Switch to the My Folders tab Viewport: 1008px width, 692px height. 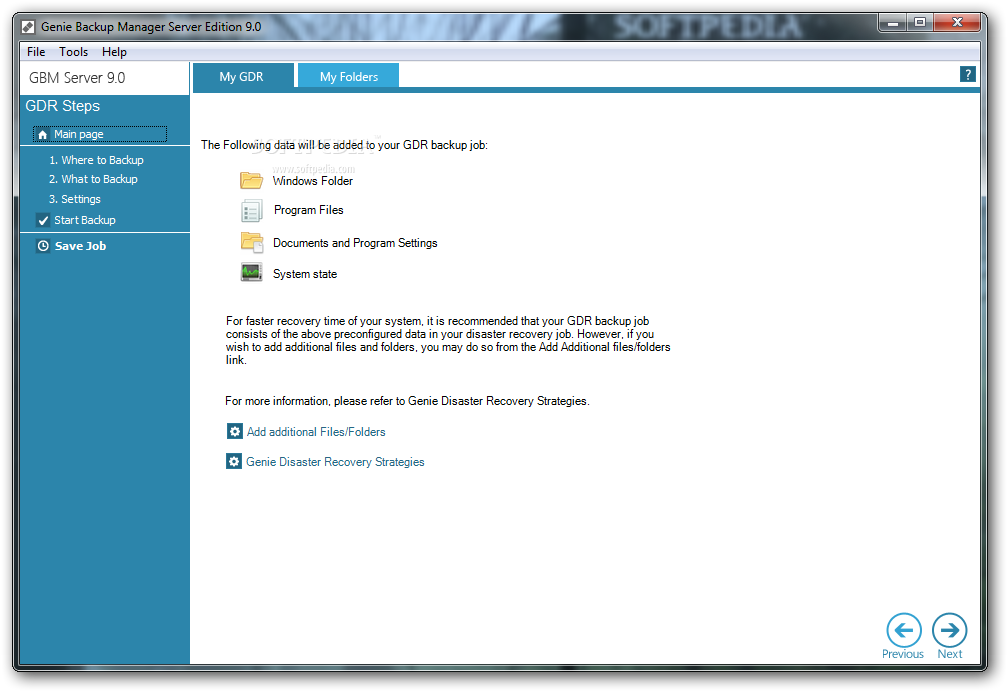pyautogui.click(x=348, y=77)
